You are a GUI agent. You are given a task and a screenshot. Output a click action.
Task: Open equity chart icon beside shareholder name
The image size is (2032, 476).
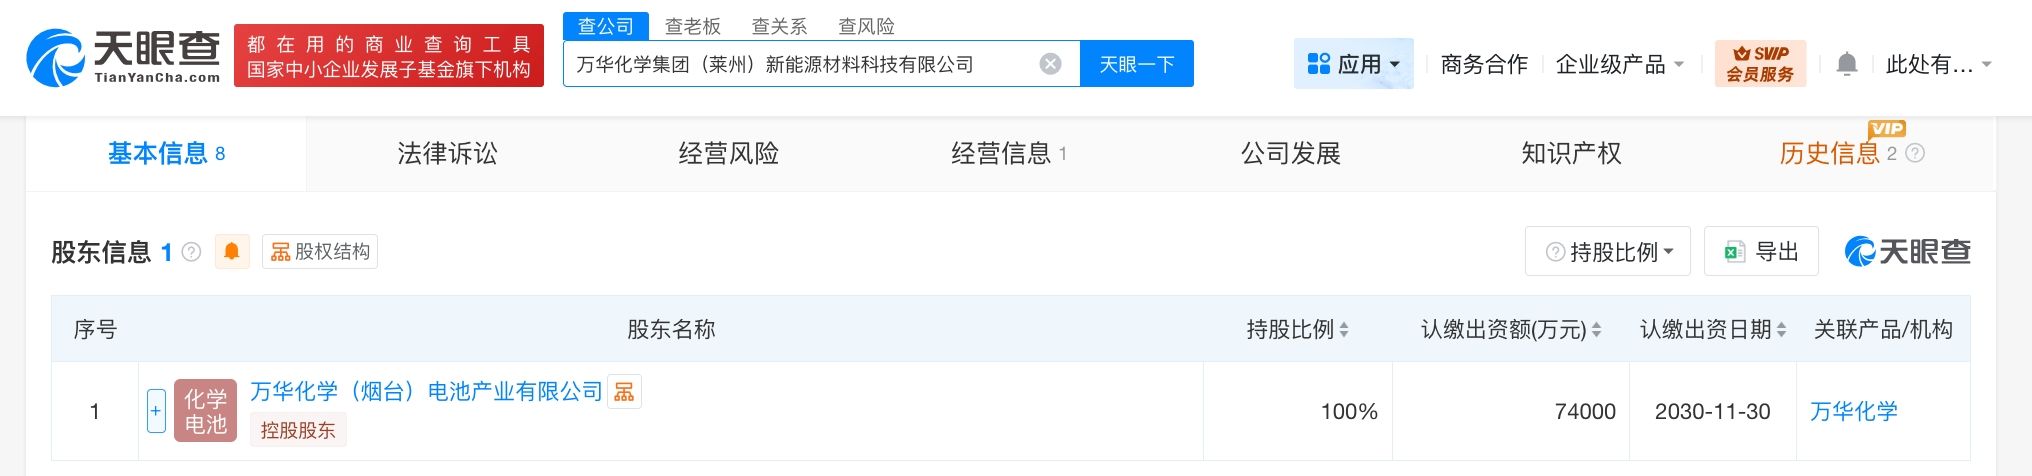pos(624,392)
